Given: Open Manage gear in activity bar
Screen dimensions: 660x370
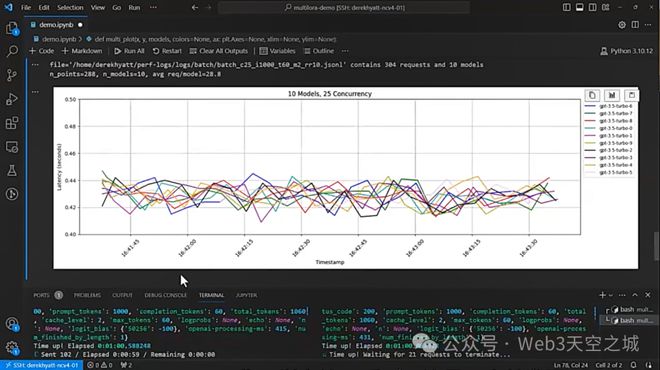Looking at the screenshot, I should point(12,347).
